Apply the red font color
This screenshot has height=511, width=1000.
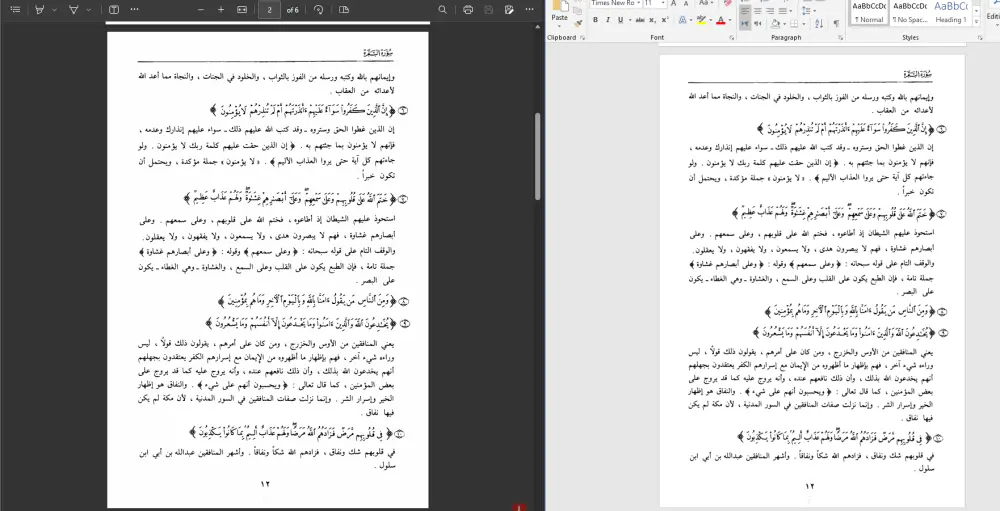coord(721,20)
